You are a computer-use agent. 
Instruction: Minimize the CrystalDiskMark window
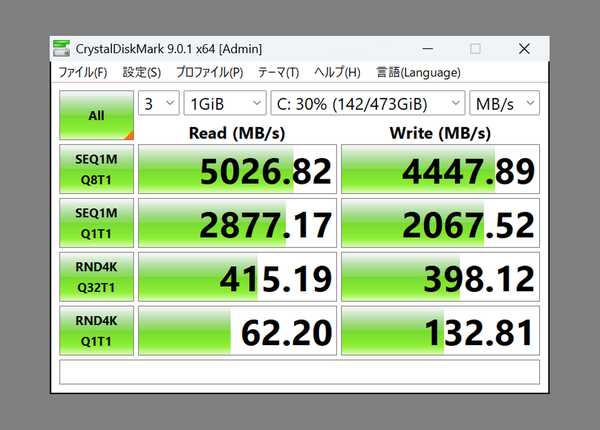pos(427,49)
